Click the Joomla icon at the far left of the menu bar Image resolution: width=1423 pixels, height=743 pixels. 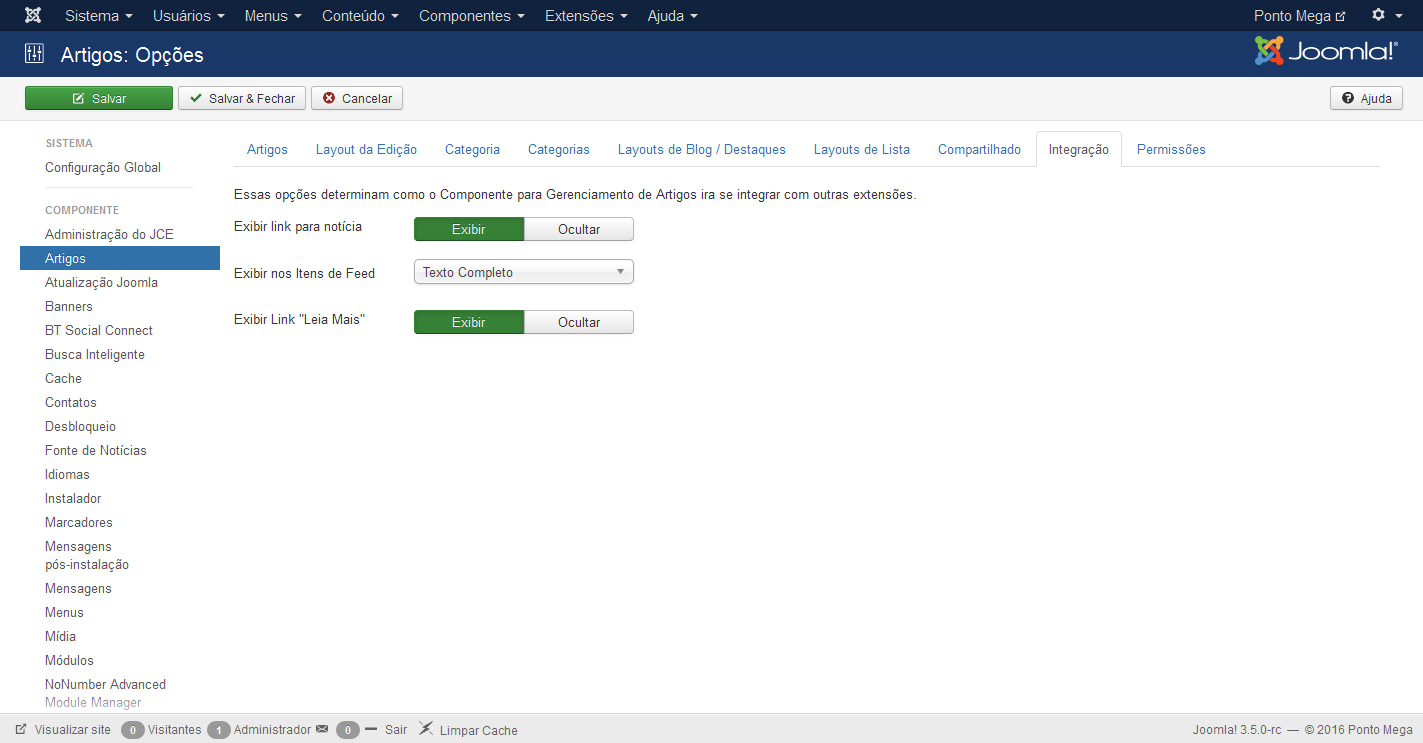[x=33, y=15]
